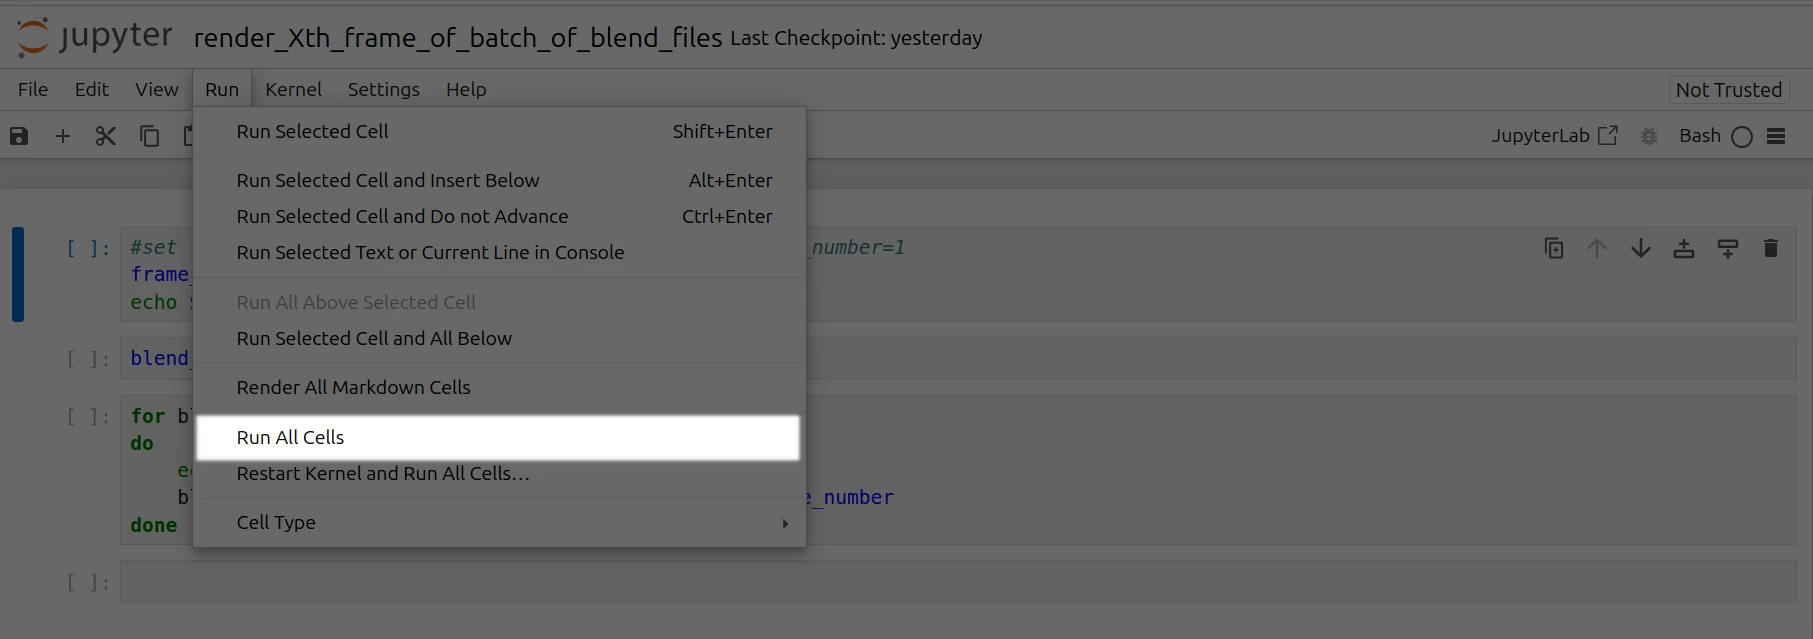Expand the Cell Type submenu
The height and width of the screenshot is (639, 1813).
pos(500,523)
